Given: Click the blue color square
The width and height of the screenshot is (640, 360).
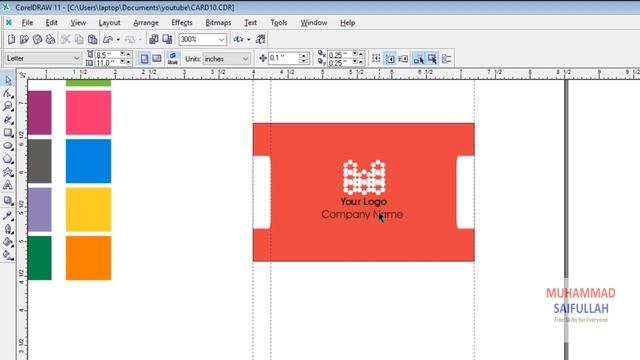Looking at the screenshot, I should tap(88, 161).
